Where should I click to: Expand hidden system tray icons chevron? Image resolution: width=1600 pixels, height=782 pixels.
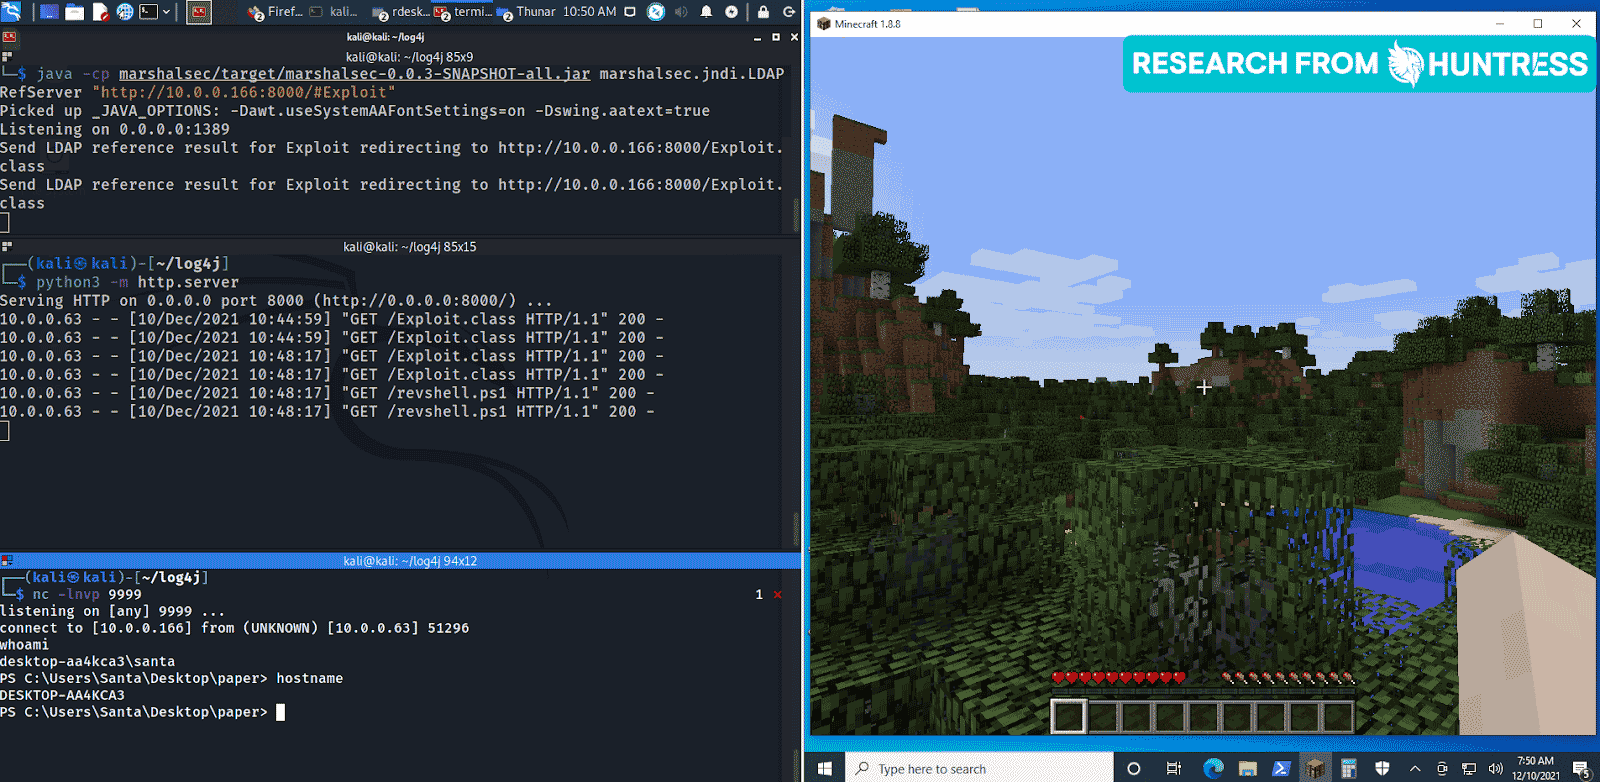point(1415,768)
